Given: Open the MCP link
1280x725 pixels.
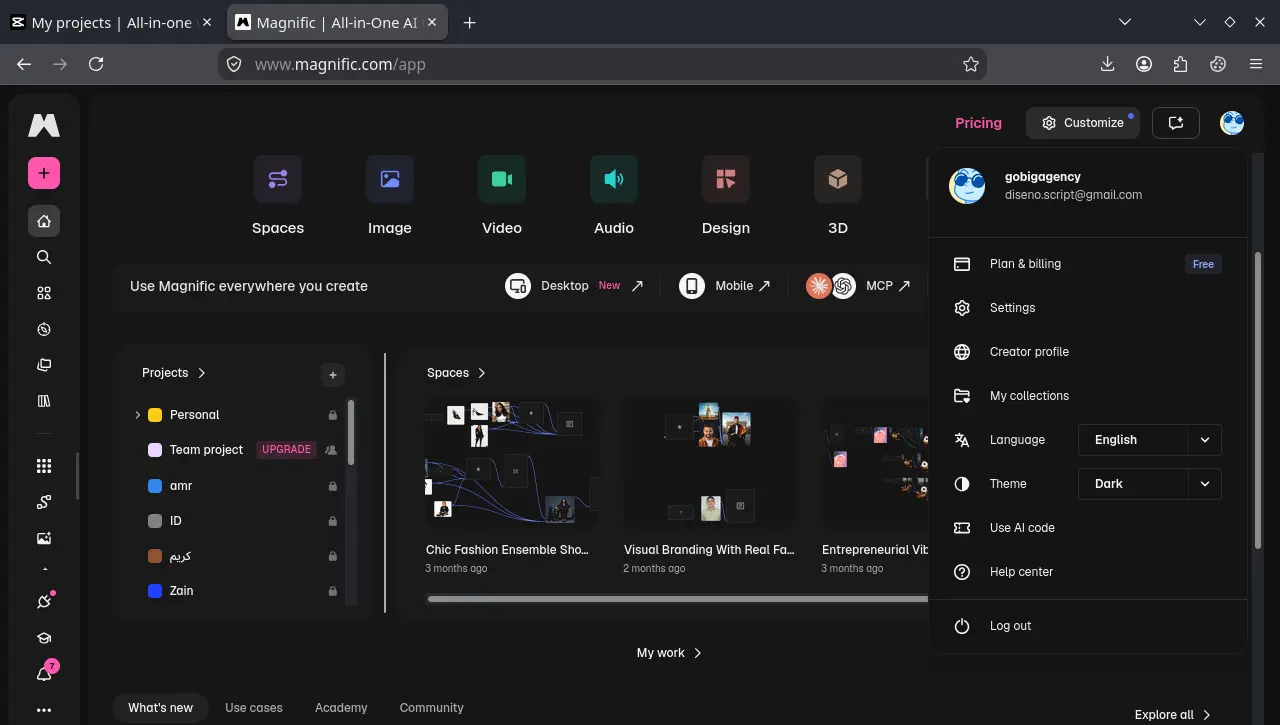Looking at the screenshot, I should (x=859, y=286).
